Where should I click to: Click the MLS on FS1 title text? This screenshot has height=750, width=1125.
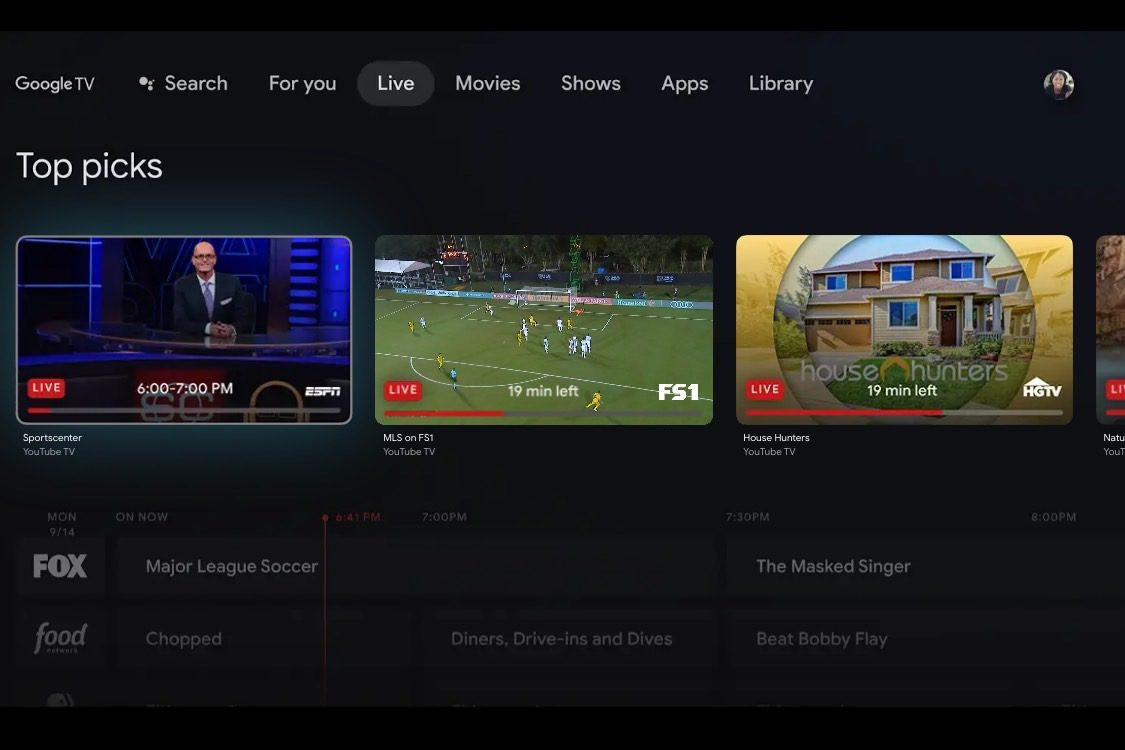tap(408, 437)
